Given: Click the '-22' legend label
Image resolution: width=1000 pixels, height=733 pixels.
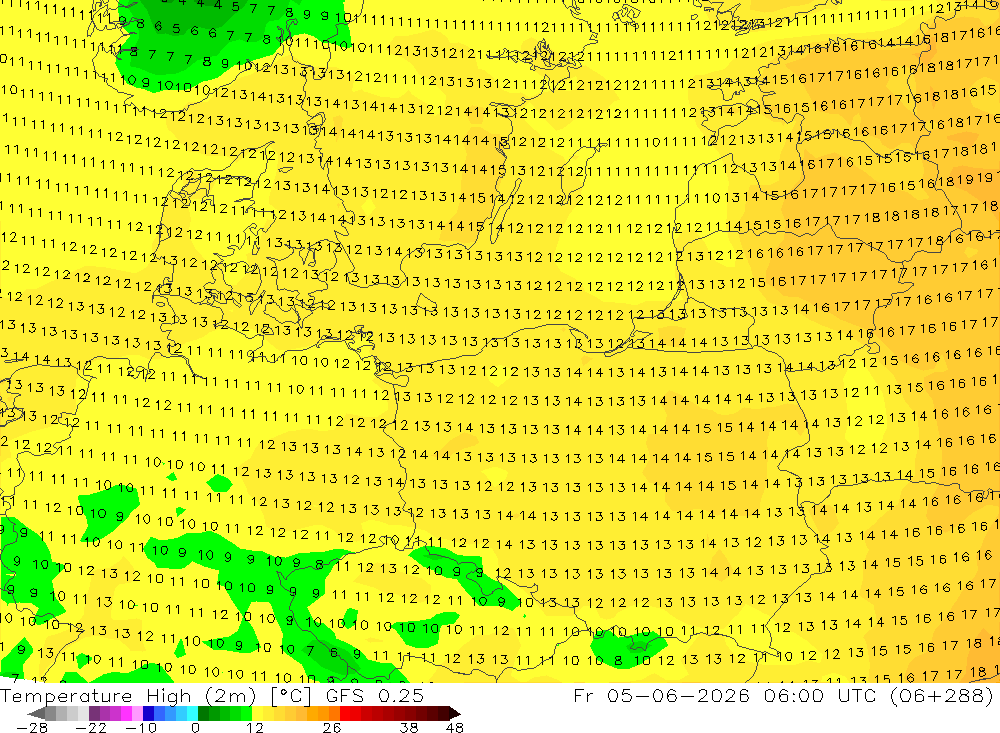Looking at the screenshot, I should point(91,727).
